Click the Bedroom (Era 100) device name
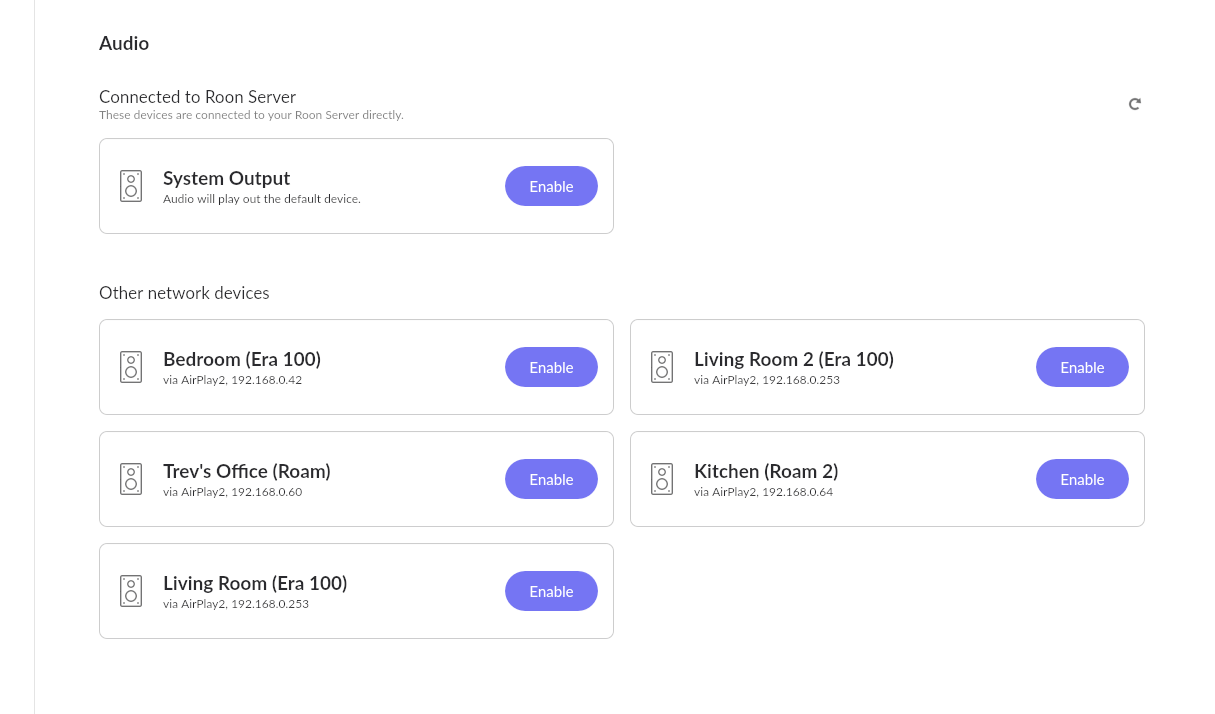This screenshot has width=1215, height=714. (x=242, y=359)
